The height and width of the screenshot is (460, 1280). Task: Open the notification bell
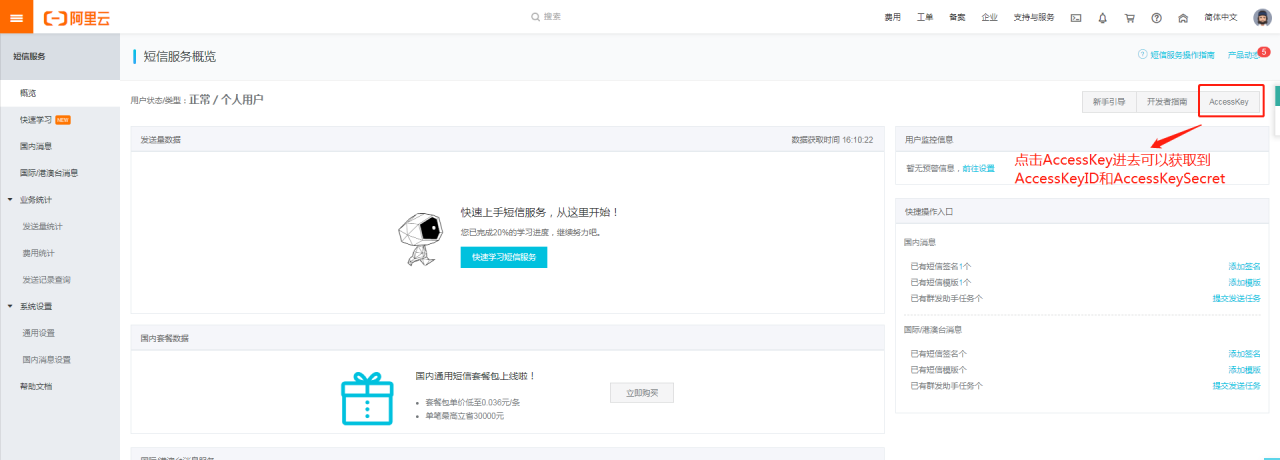[x=1103, y=17]
